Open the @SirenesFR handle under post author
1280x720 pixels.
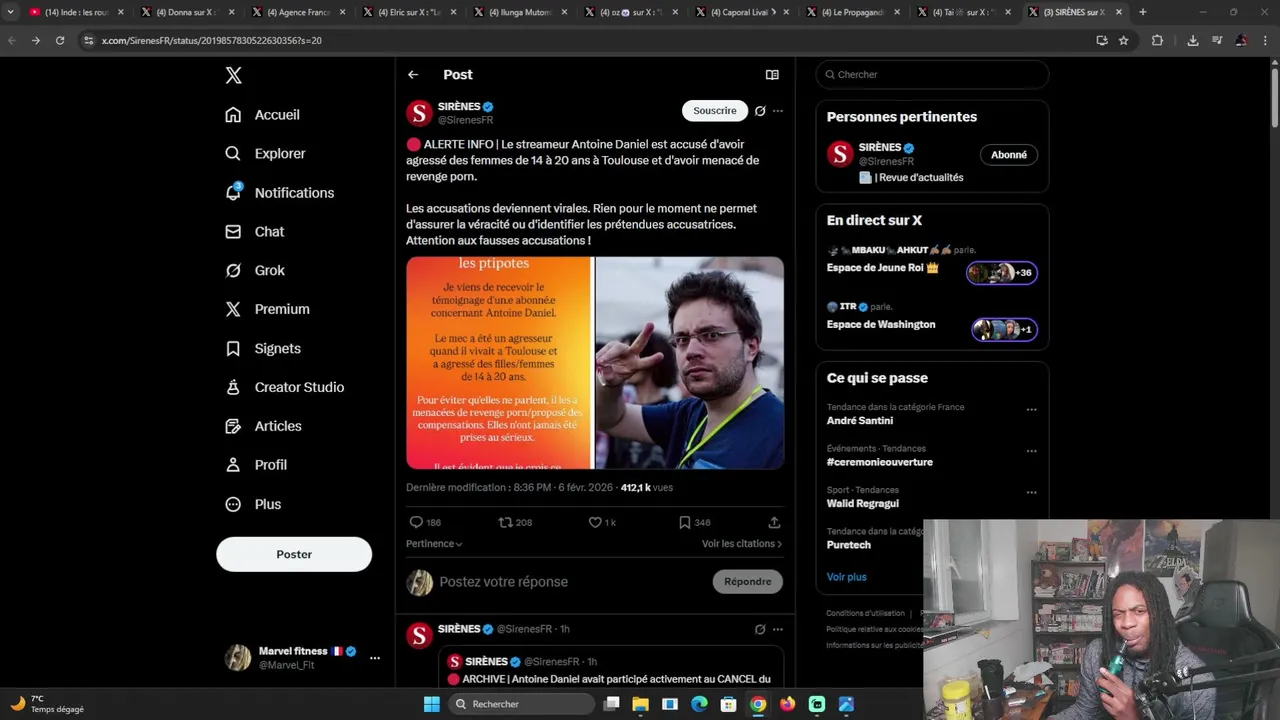[x=466, y=120]
